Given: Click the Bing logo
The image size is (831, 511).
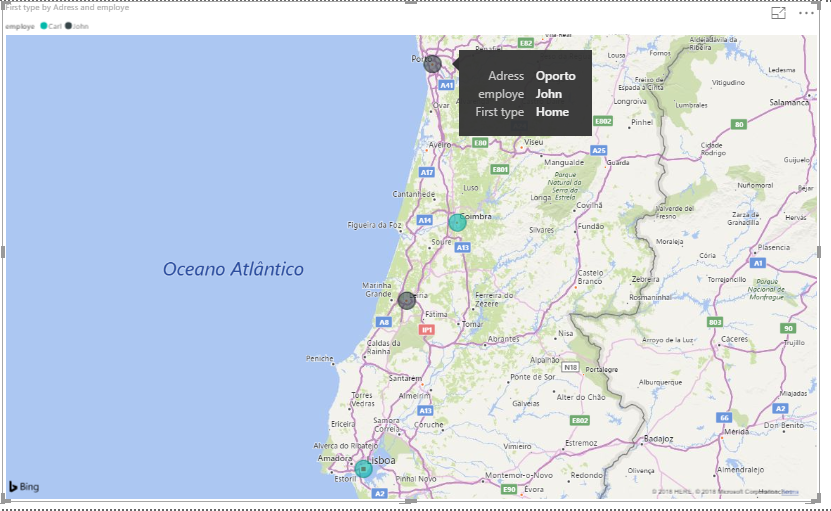Looking at the screenshot, I should click(24, 486).
